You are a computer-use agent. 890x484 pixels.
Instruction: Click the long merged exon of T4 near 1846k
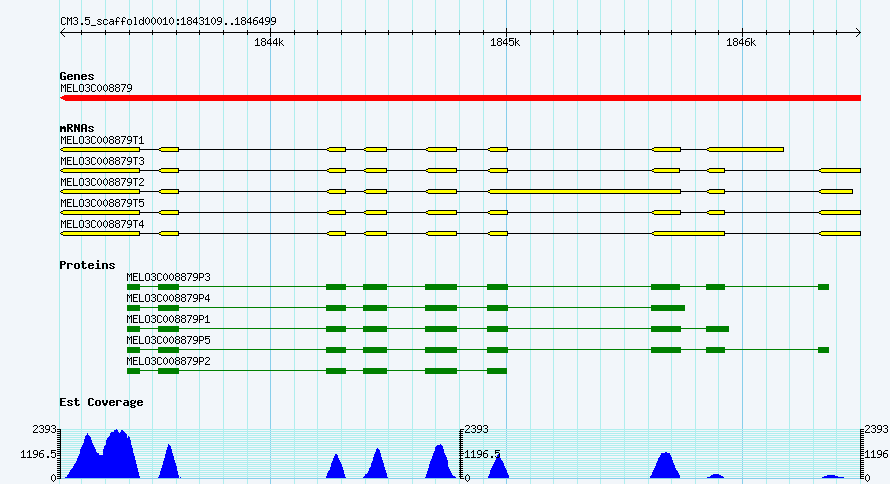click(689, 234)
